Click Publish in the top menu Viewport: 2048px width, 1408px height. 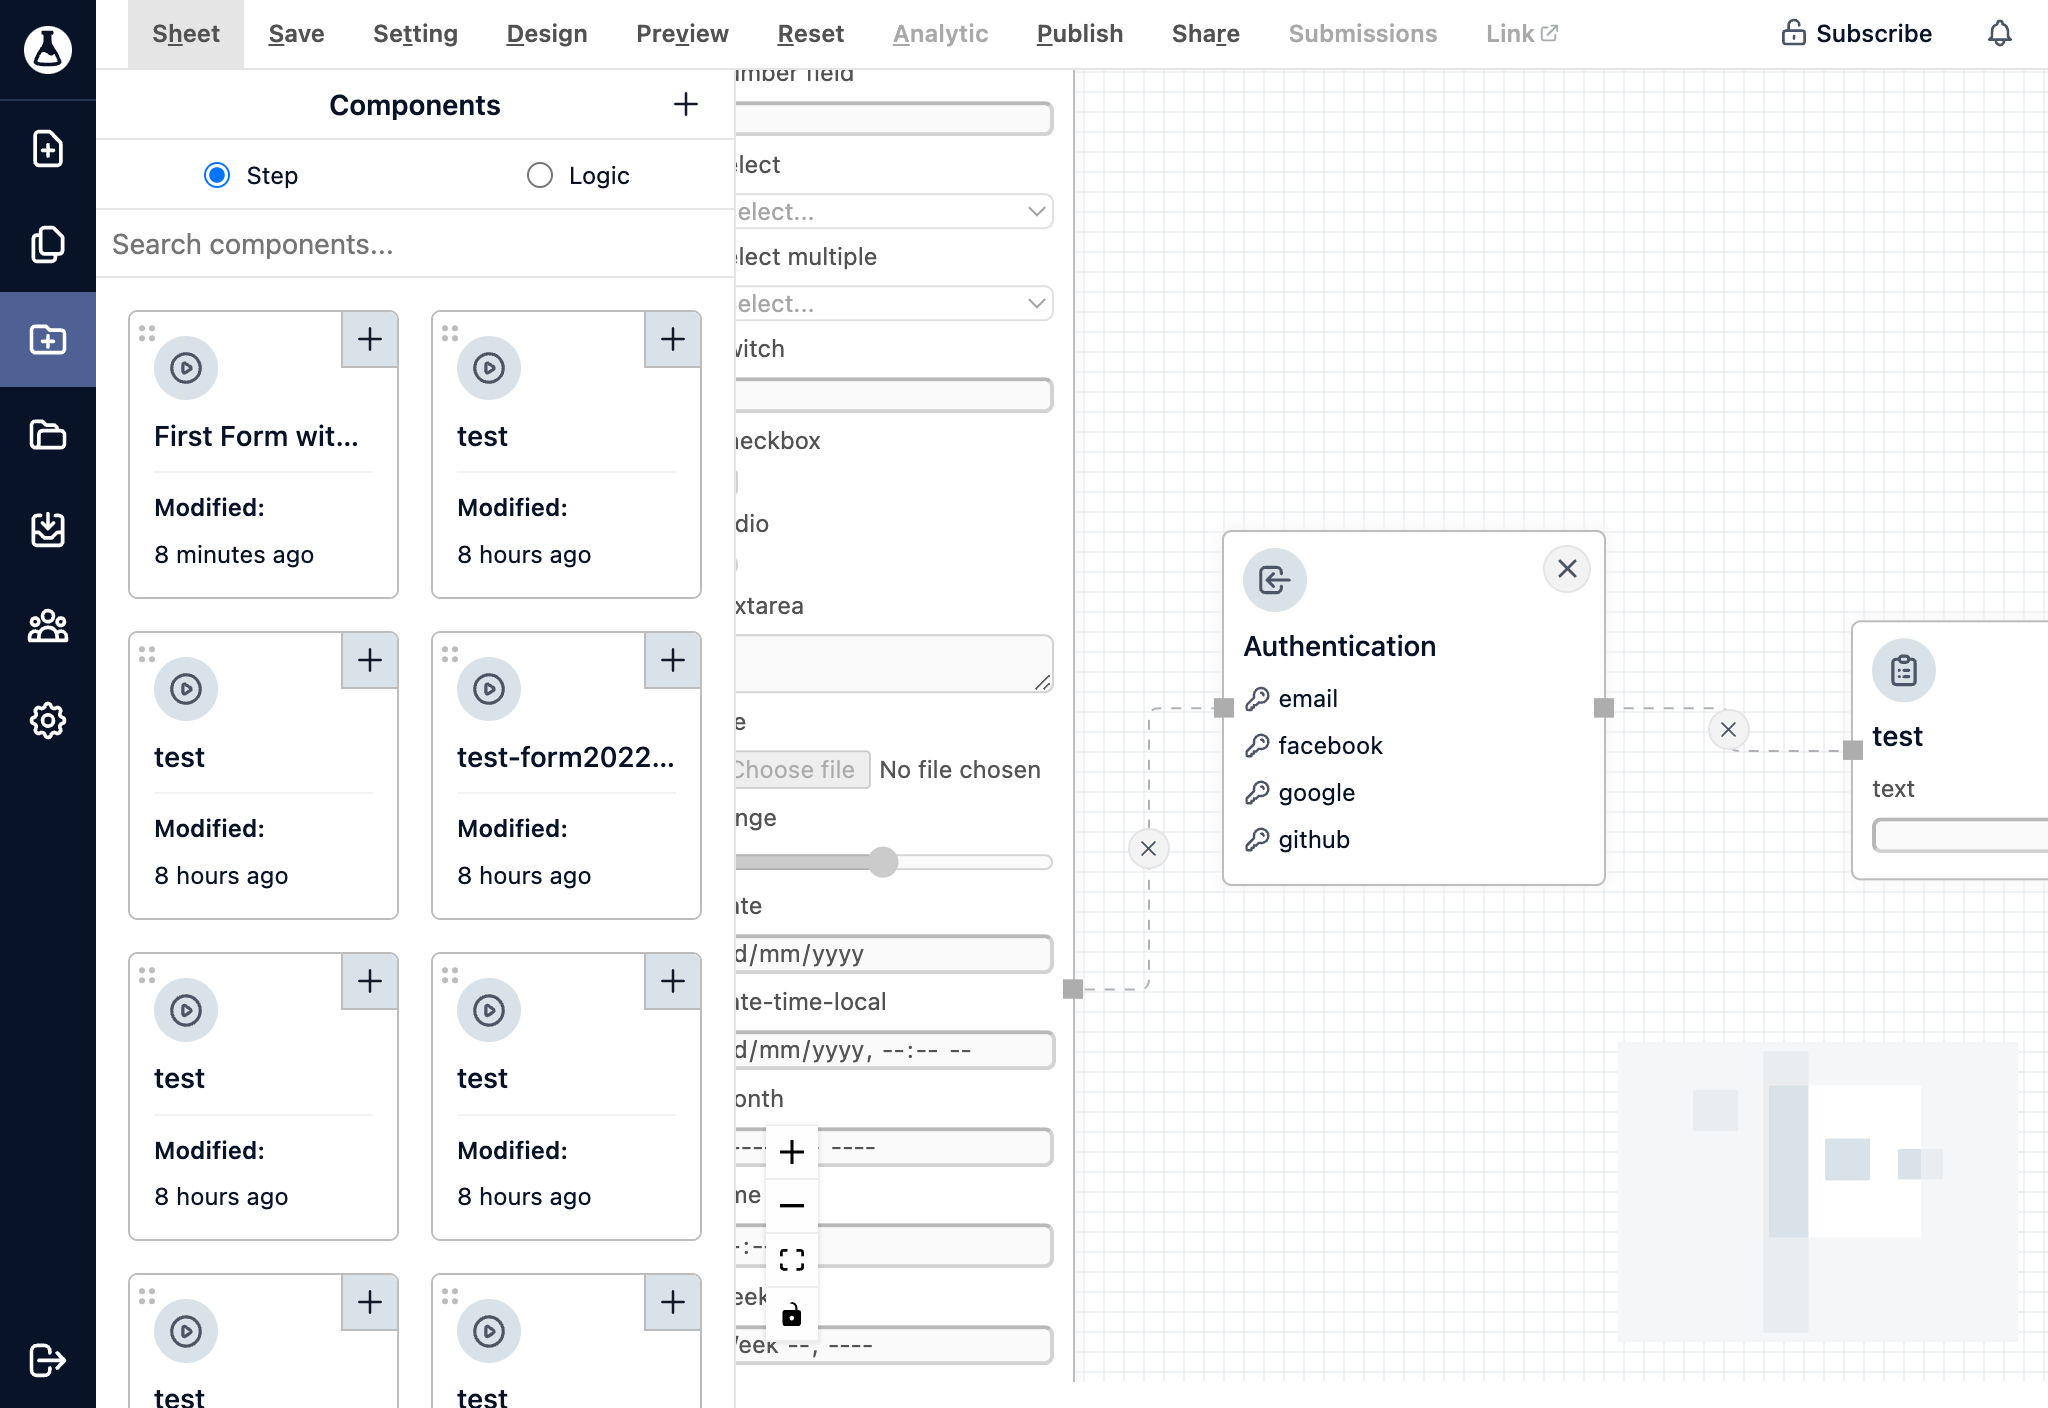(1080, 34)
